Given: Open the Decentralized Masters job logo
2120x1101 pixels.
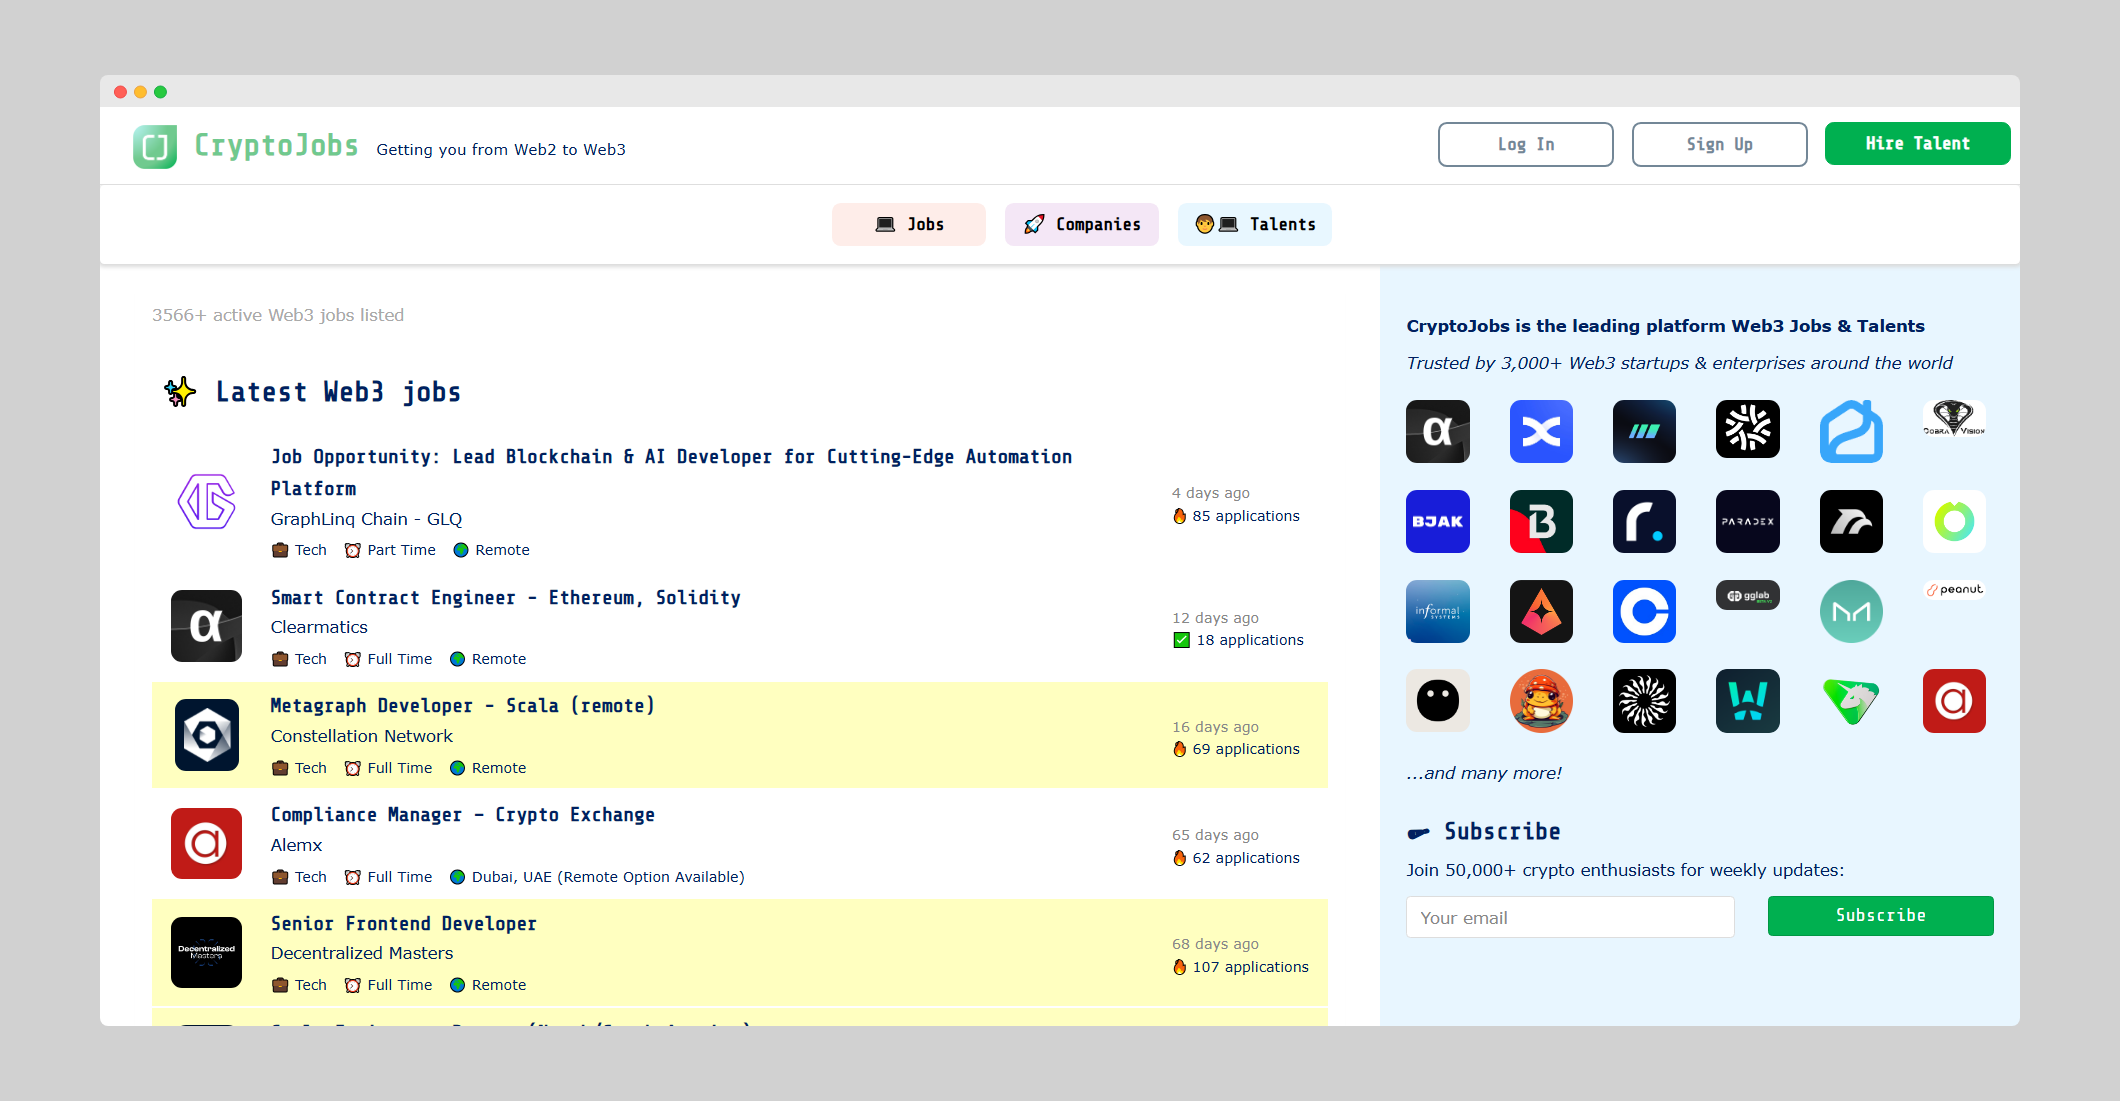Looking at the screenshot, I should tap(206, 952).
